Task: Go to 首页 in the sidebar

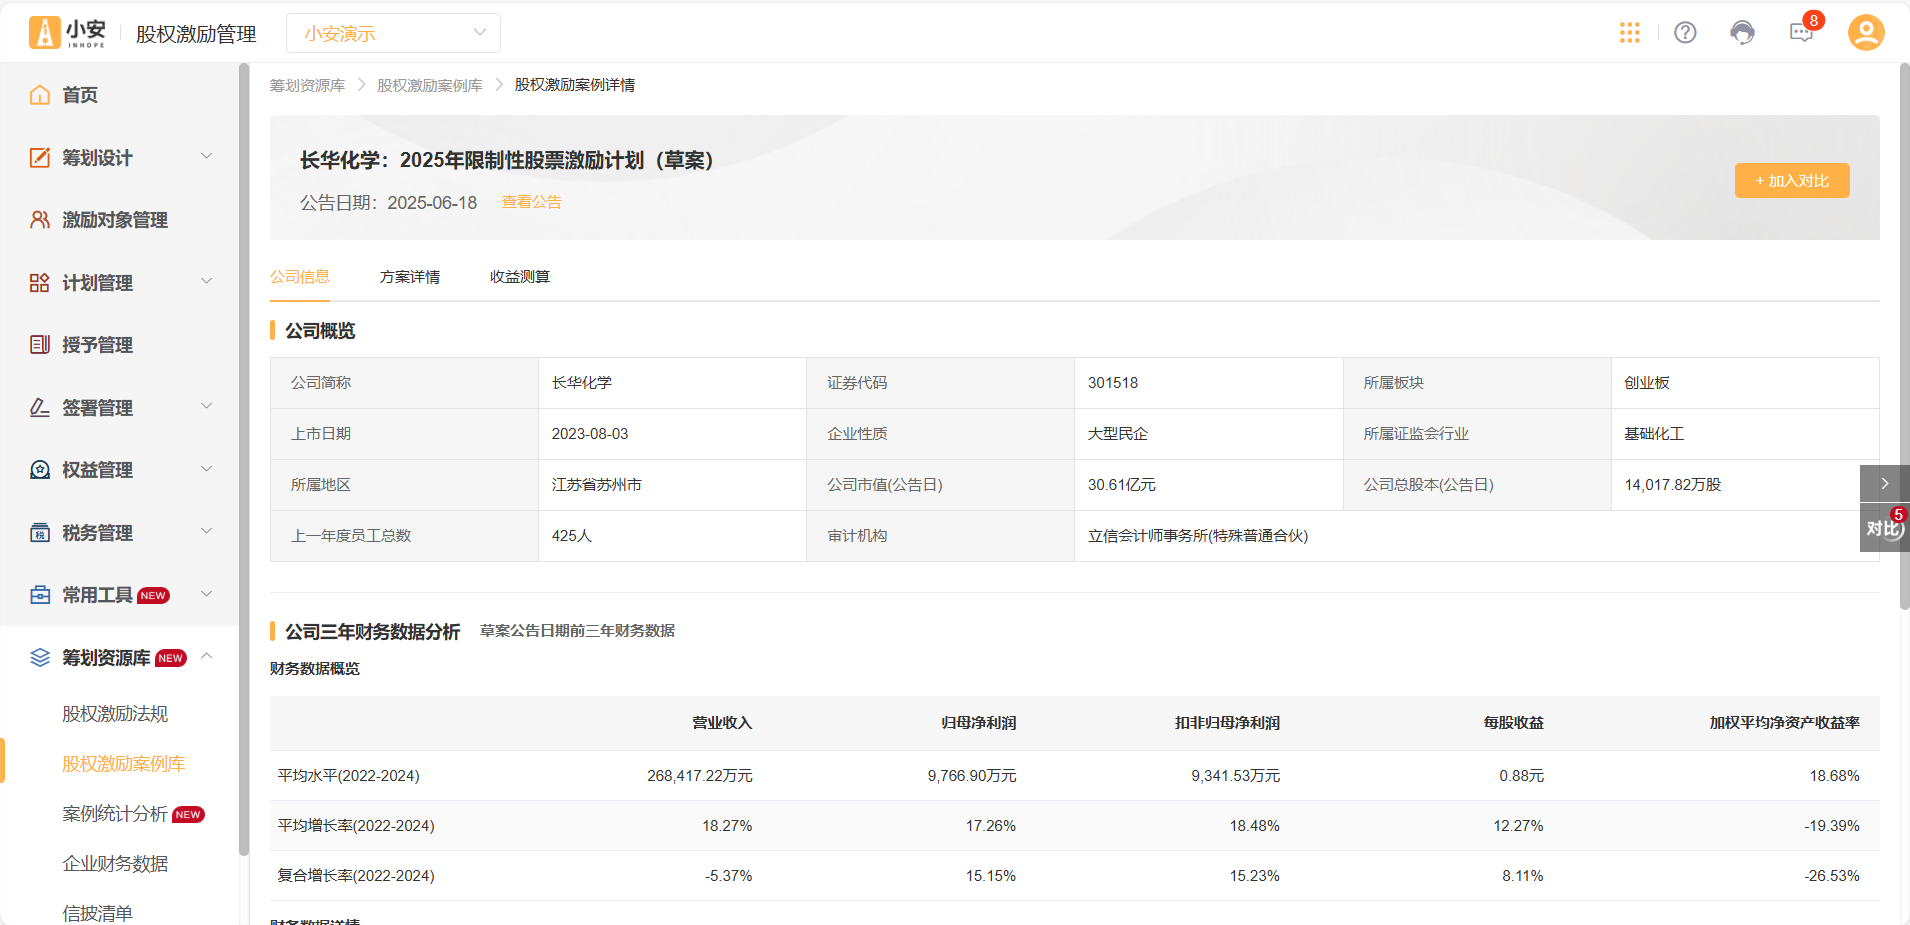Action: tap(80, 95)
